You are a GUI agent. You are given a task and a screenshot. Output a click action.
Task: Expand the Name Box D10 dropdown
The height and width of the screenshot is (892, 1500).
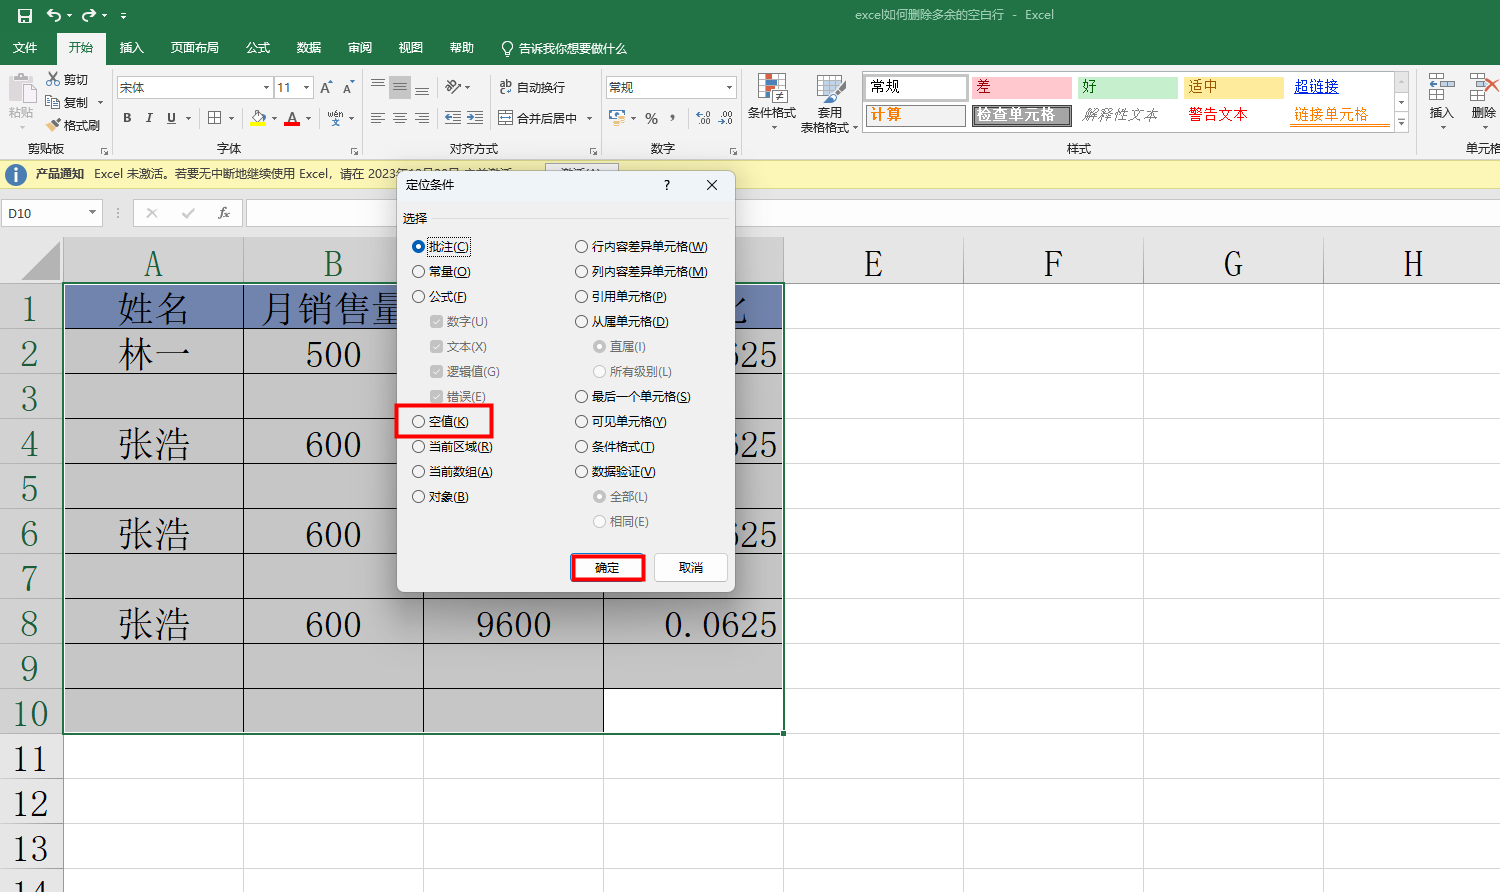click(x=92, y=213)
